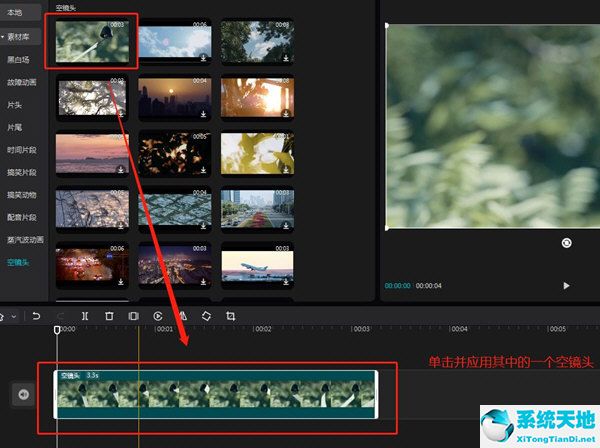Download the orange sunlit leaves clip
Viewport: 600px width, 448px height.
tap(286, 114)
